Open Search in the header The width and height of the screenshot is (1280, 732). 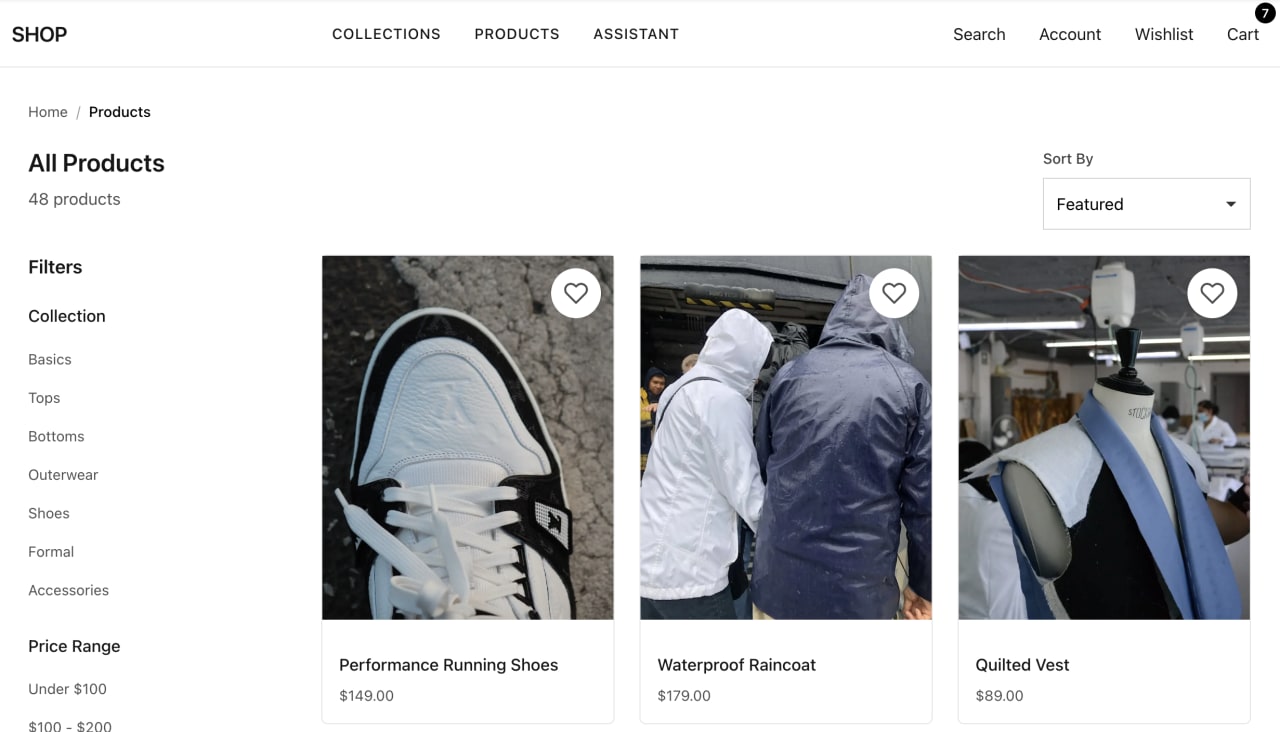coord(979,34)
